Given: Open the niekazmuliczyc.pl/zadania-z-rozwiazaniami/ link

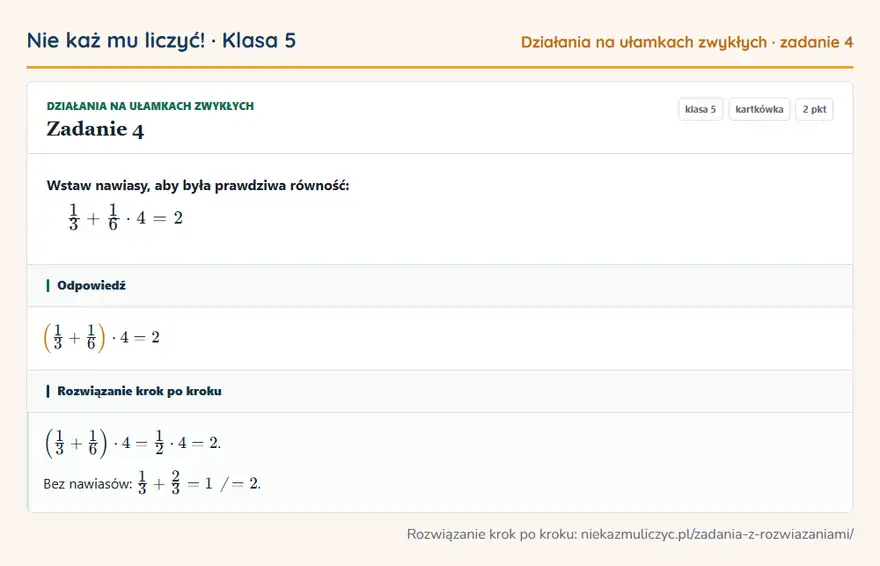Looking at the screenshot, I should (717, 534).
